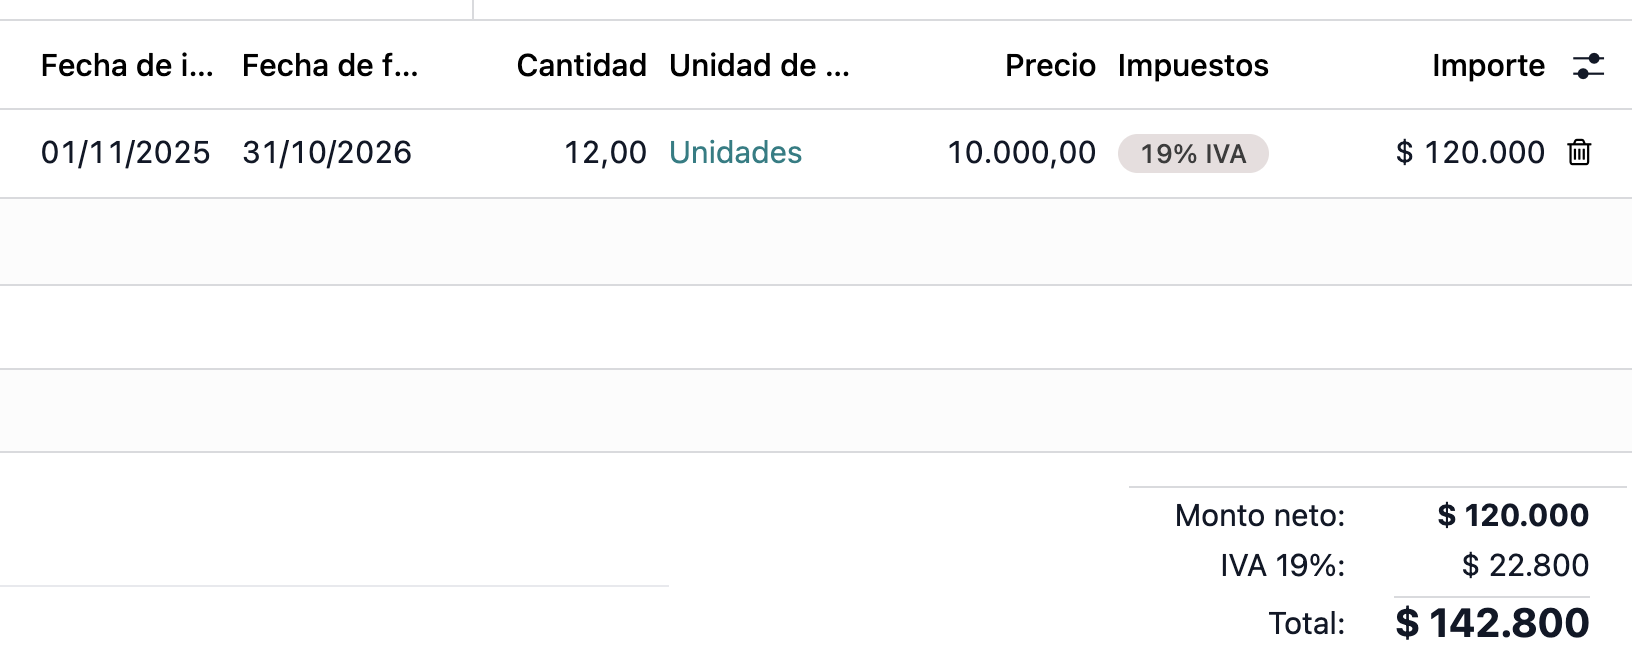The width and height of the screenshot is (1632, 664).
Task: Open the Unidades unit of measure link
Action: point(735,153)
